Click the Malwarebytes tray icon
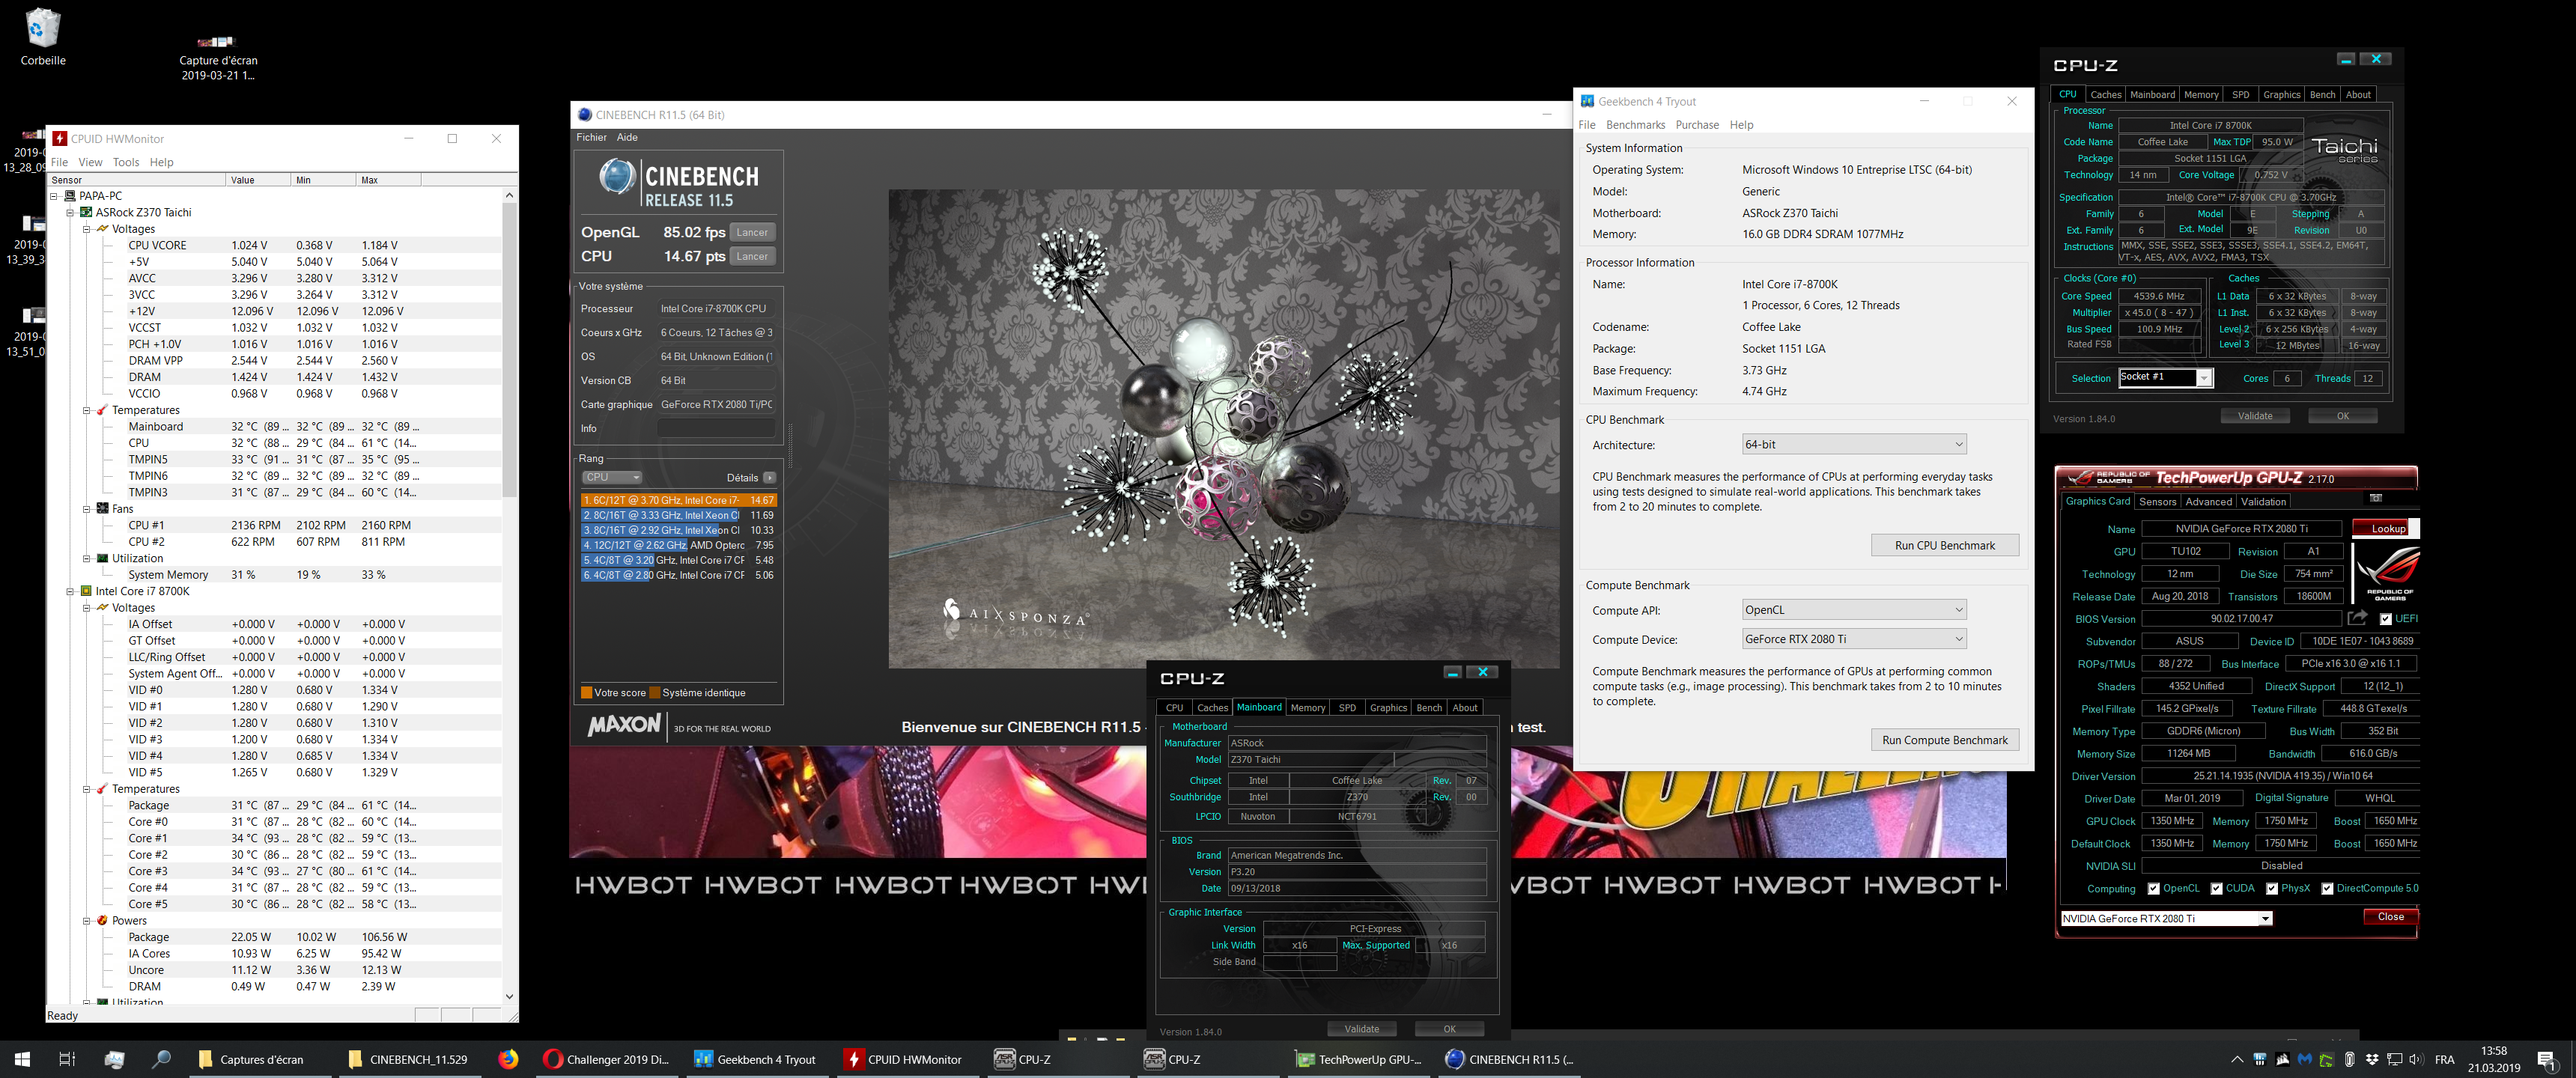The image size is (2576, 1078). pyautogui.click(x=2305, y=1059)
